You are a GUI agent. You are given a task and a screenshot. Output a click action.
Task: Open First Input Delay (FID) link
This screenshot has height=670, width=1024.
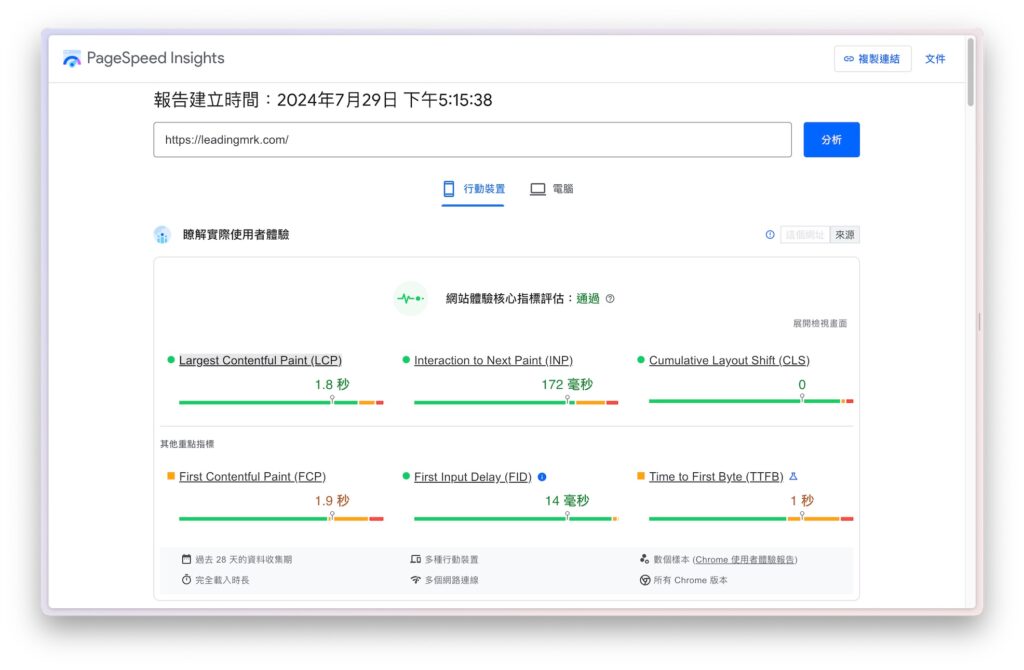tap(473, 477)
